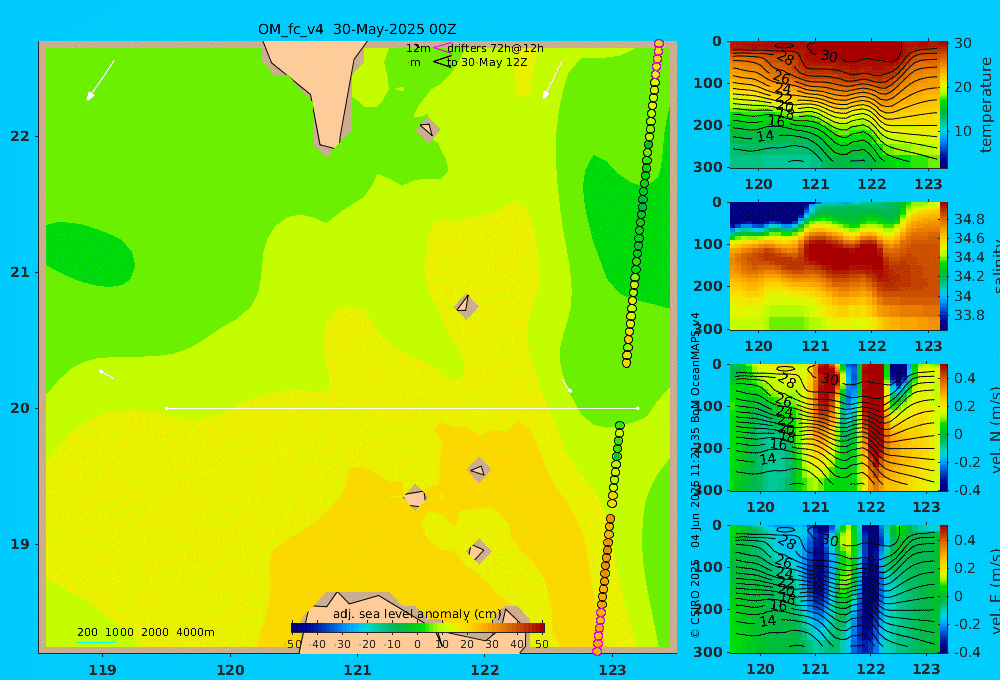The height and width of the screenshot is (680, 1000).
Task: Click the '200 1000 2000 4000m' depth legend
Action: click(x=145, y=632)
